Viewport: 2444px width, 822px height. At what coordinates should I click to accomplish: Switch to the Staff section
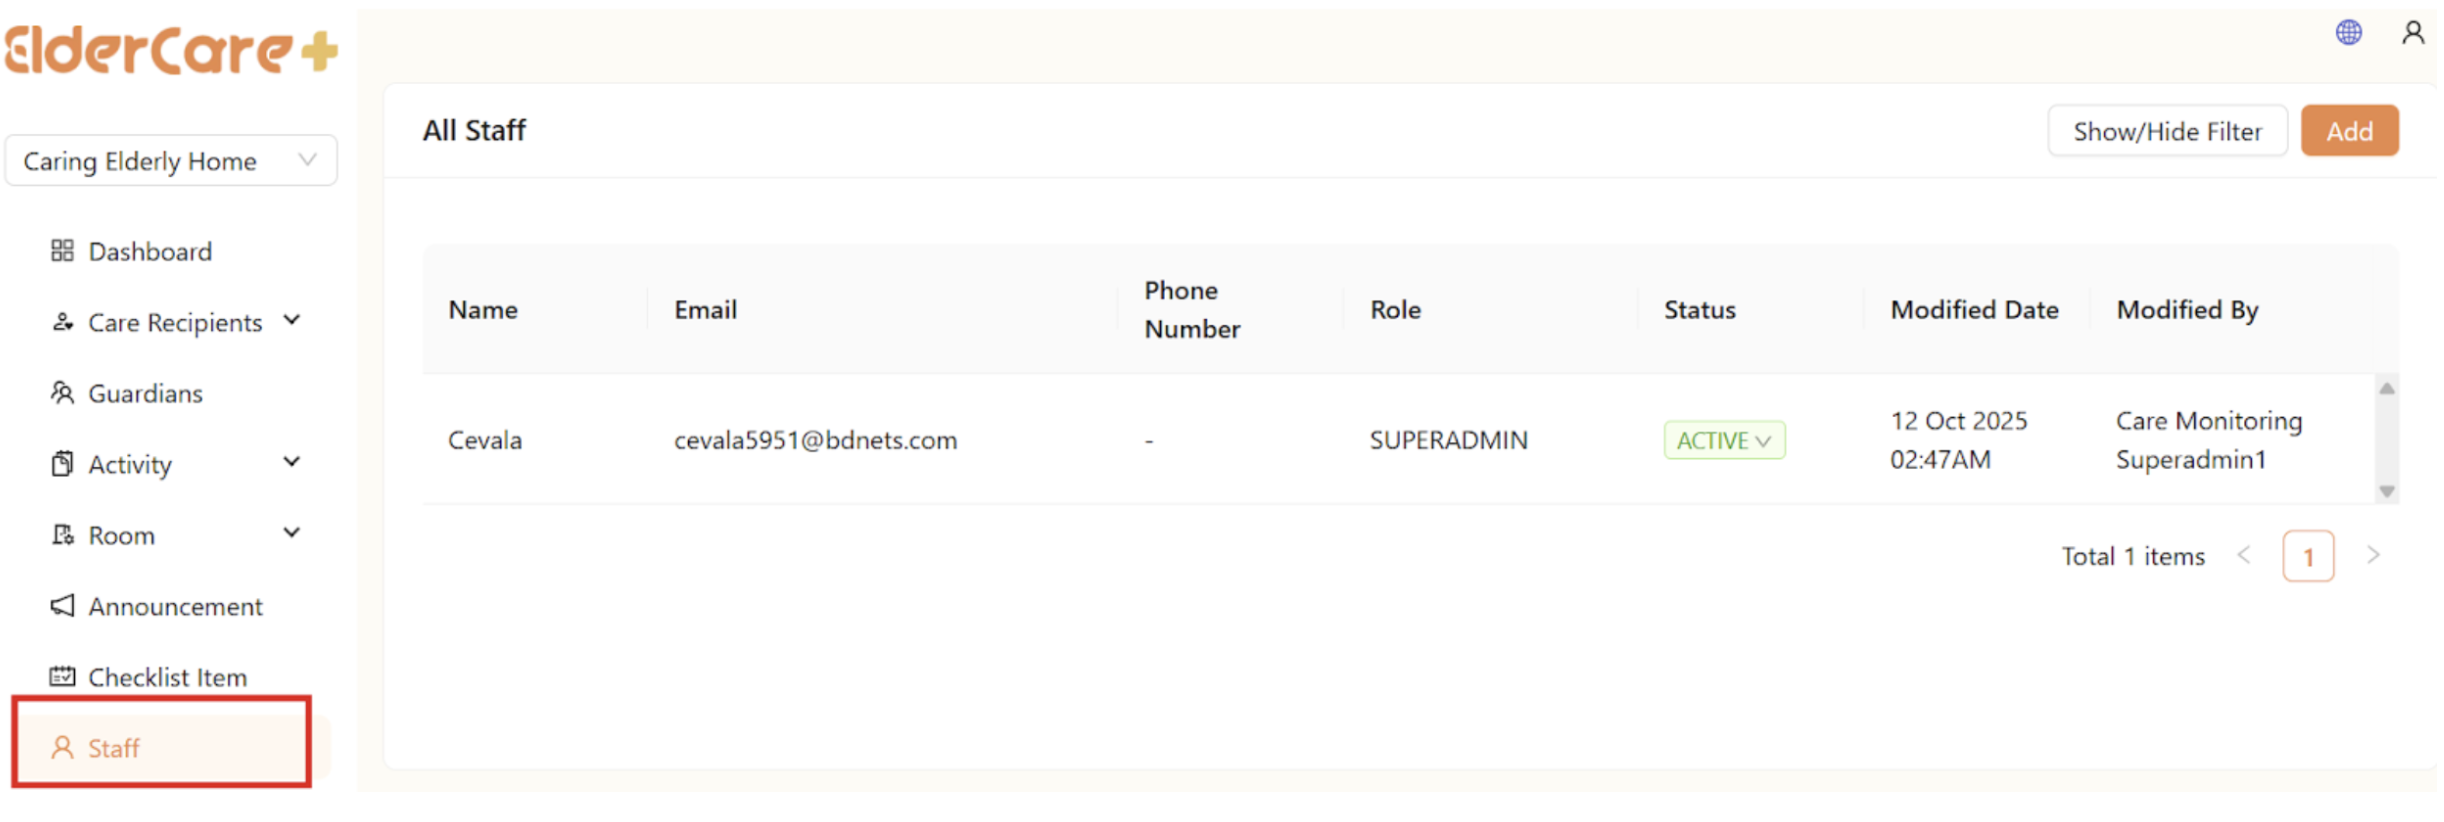pyautogui.click(x=113, y=747)
